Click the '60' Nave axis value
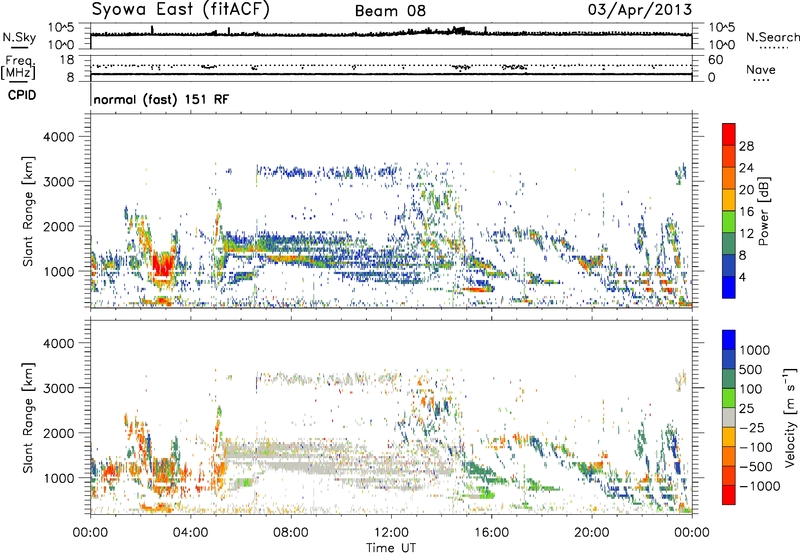Screen dimensions: 800x554 coord(715,60)
